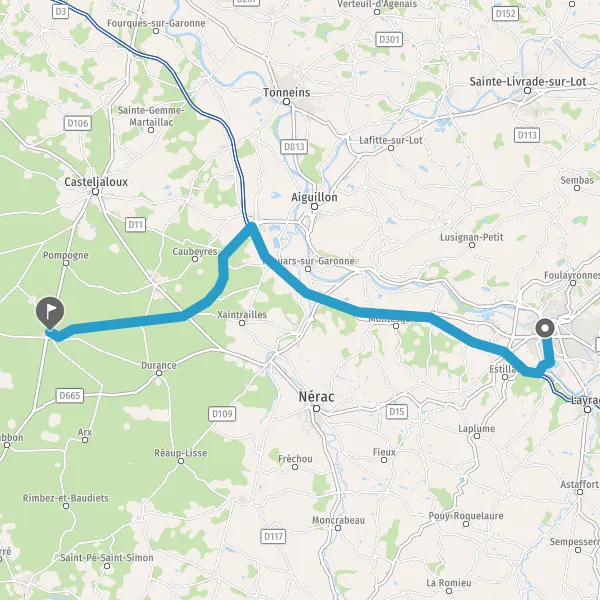The image size is (600, 600).
Task: Click the destination flag marker pin
Action: (x=50, y=313)
